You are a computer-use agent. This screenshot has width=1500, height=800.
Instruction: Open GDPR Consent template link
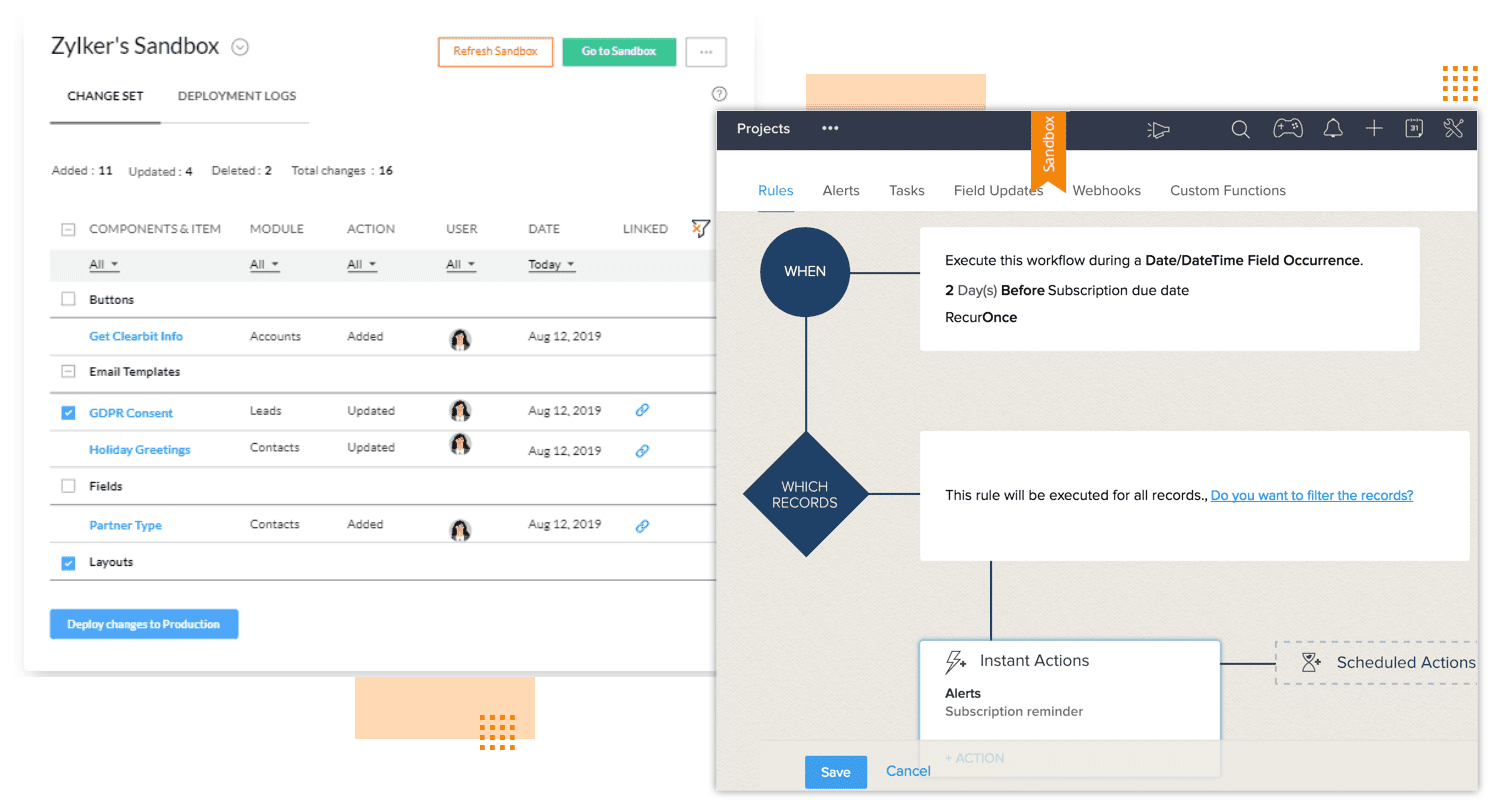pos(131,412)
